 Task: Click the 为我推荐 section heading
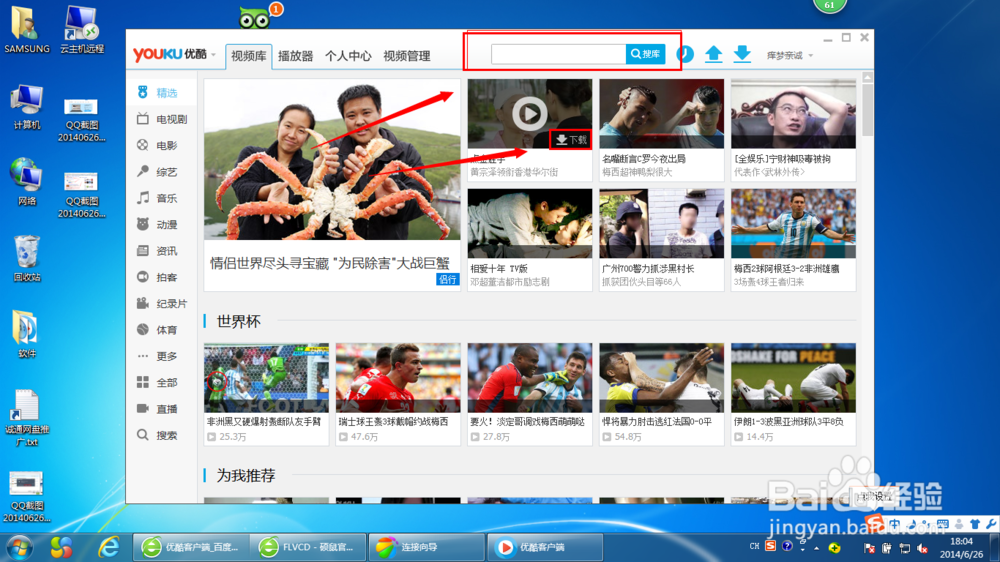tap(246, 475)
